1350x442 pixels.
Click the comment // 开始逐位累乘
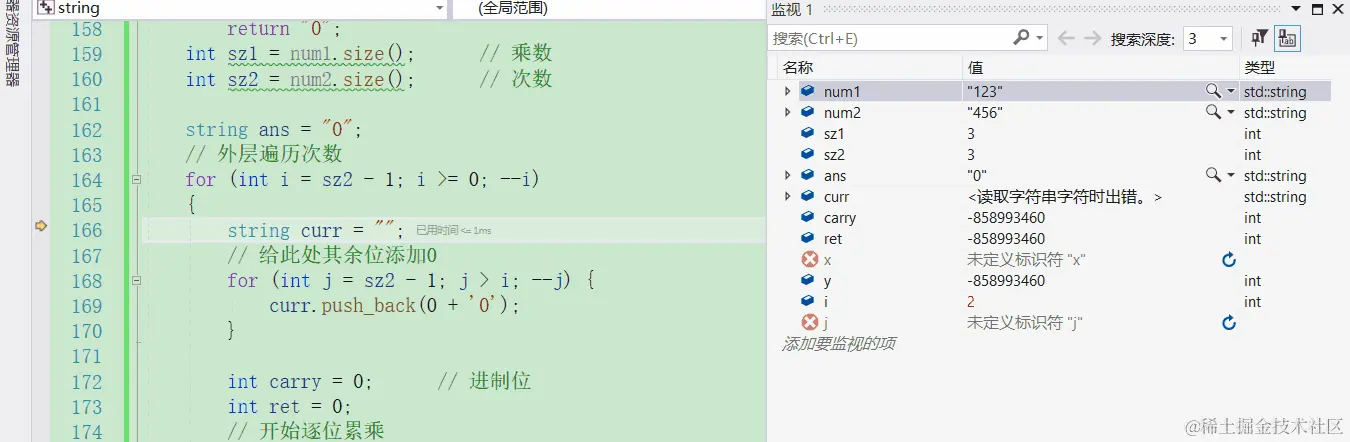306,431
